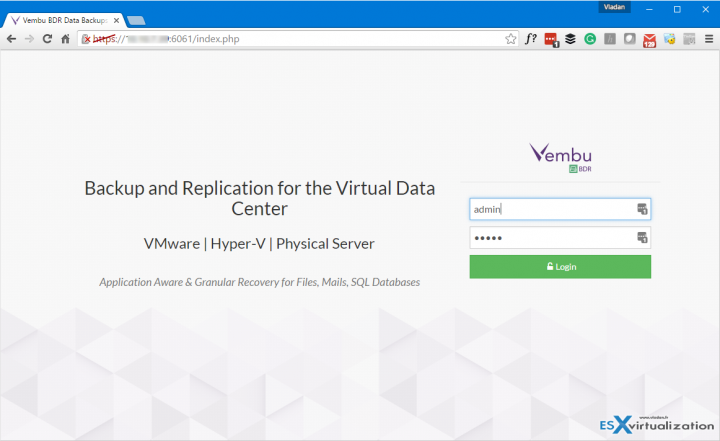Image resolution: width=720 pixels, height=441 pixels.
Task: Go to the browser home page
Action: pos(65,39)
